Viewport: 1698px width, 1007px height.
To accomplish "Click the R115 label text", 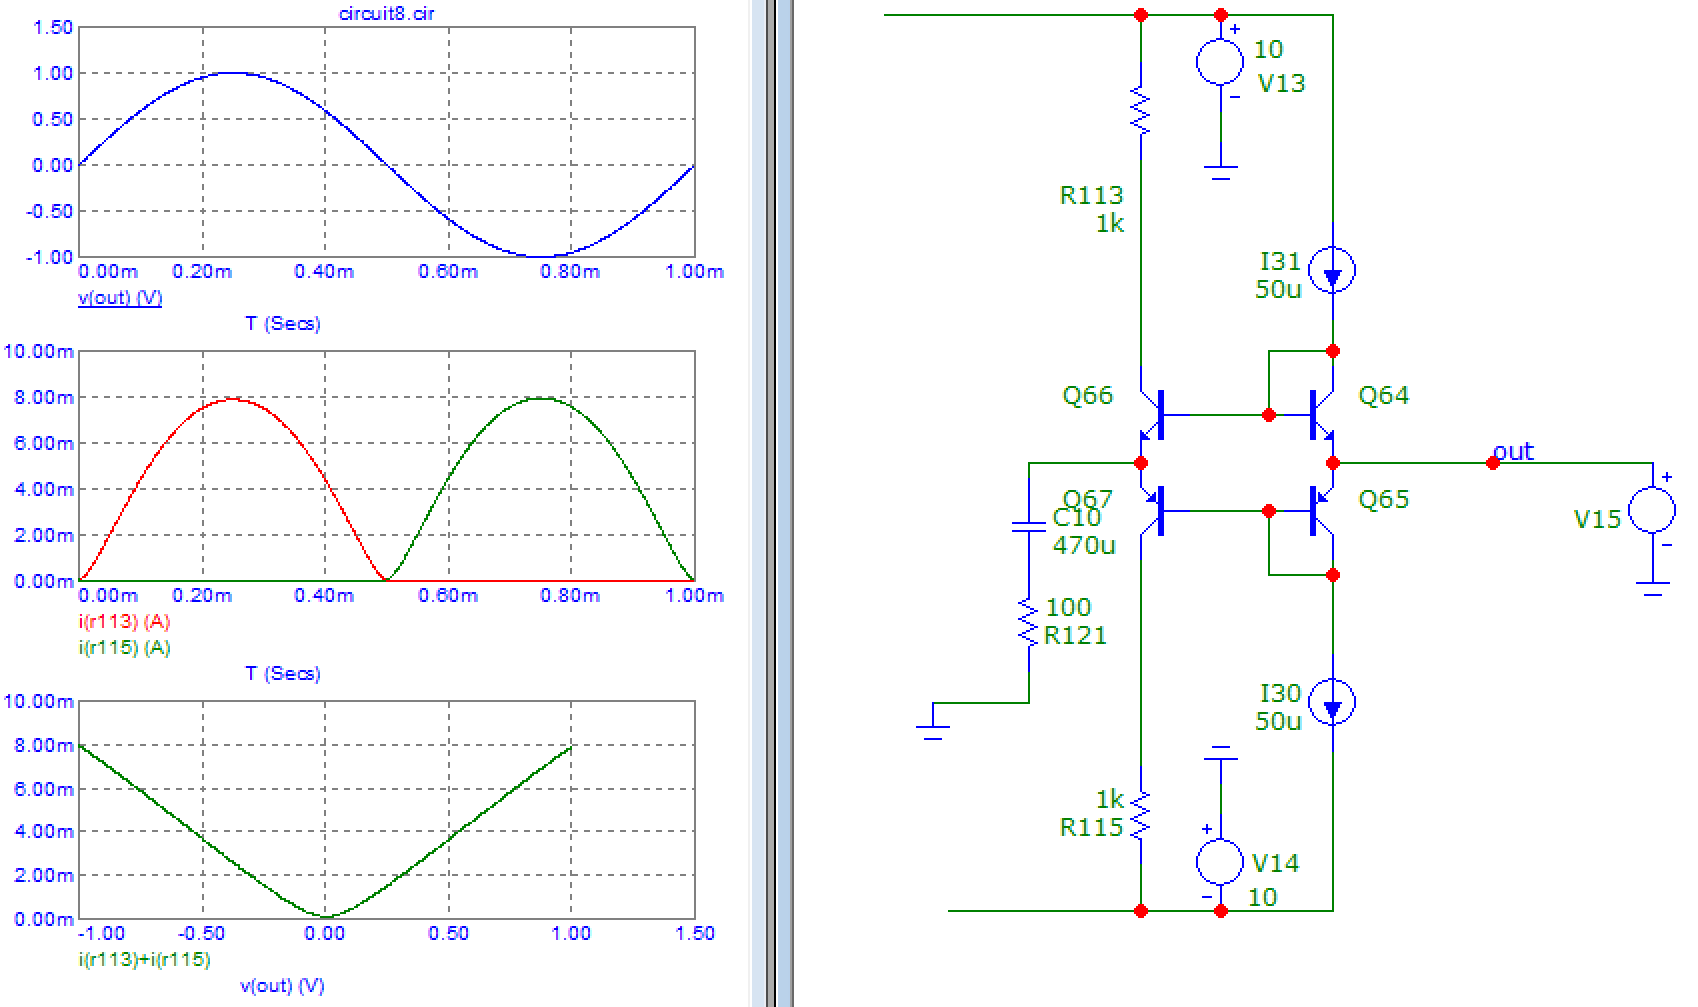I will pos(1091,827).
